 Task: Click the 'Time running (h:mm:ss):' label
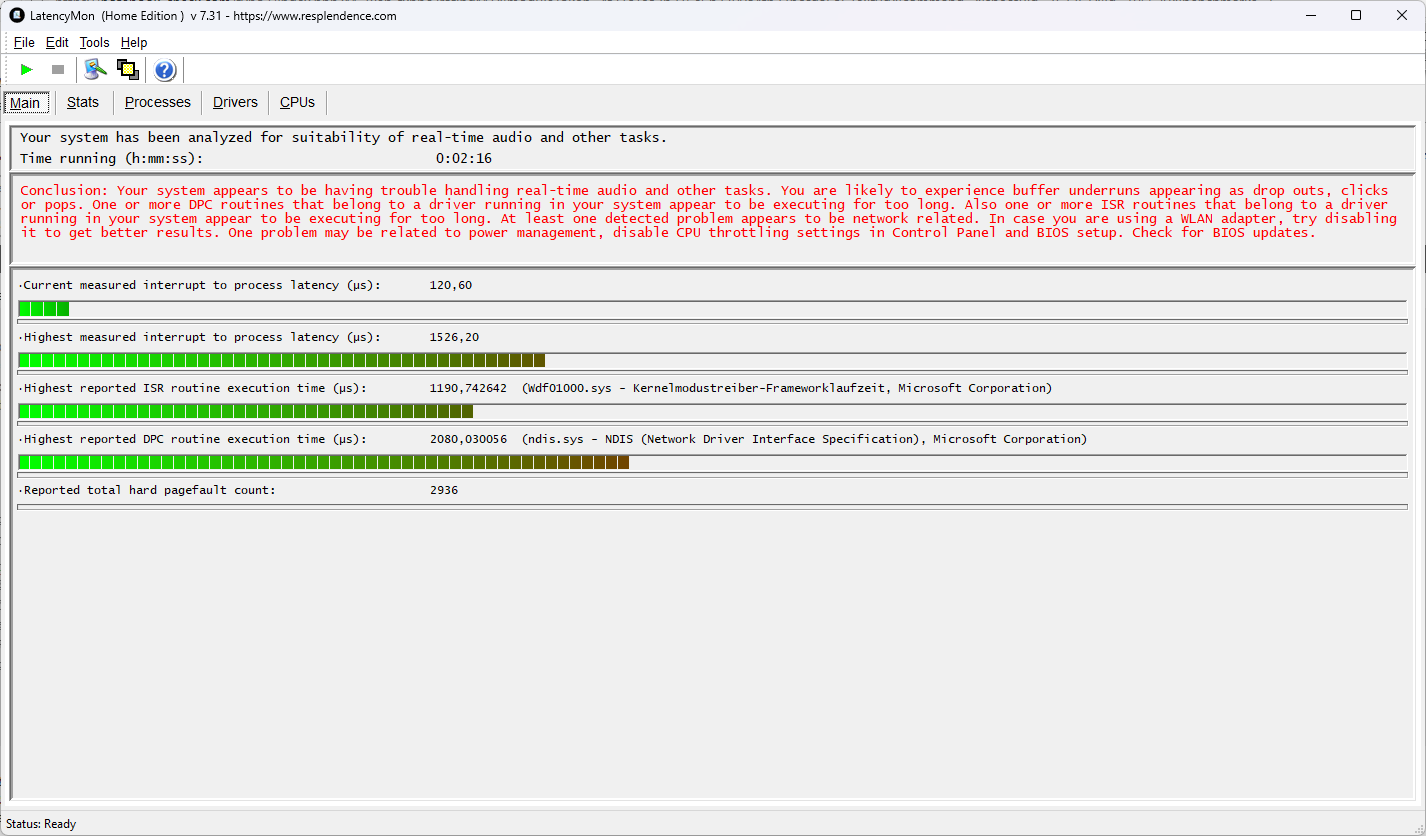click(111, 158)
